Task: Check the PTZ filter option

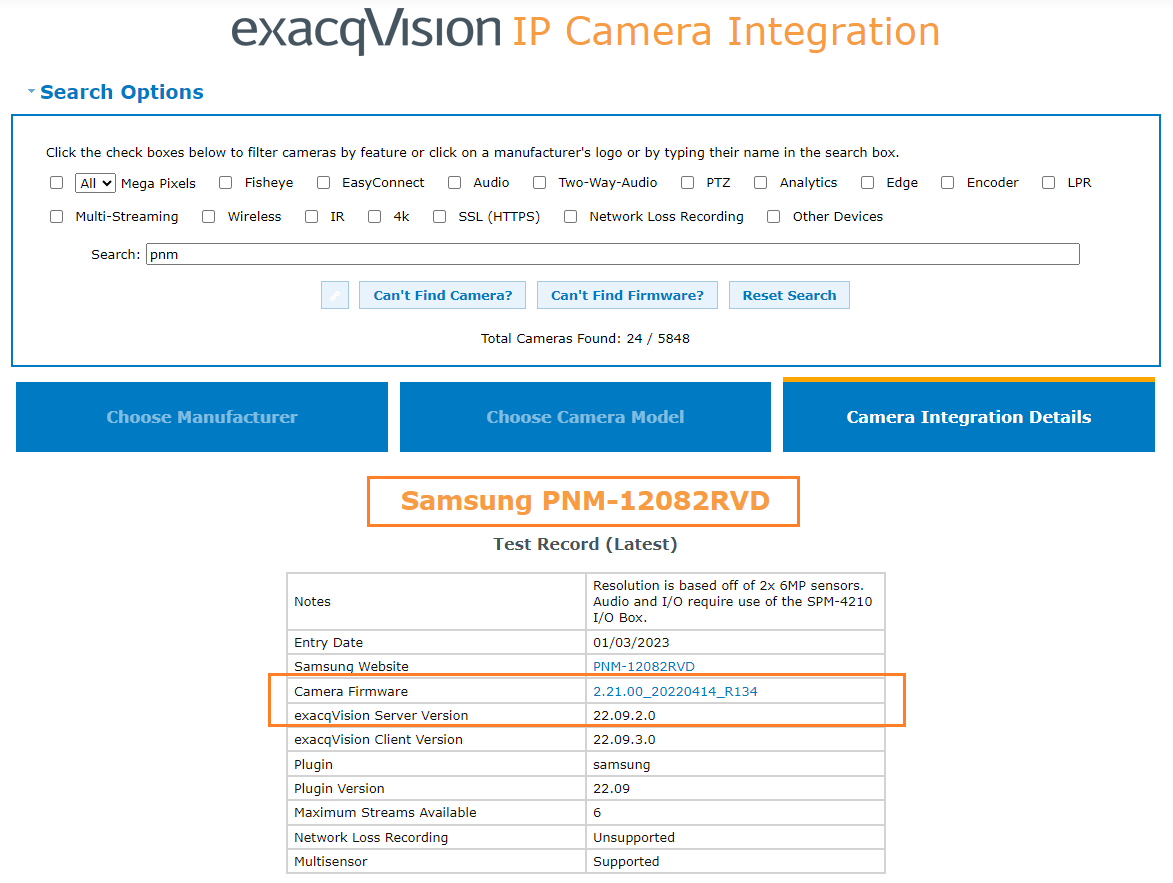Action: coord(687,183)
